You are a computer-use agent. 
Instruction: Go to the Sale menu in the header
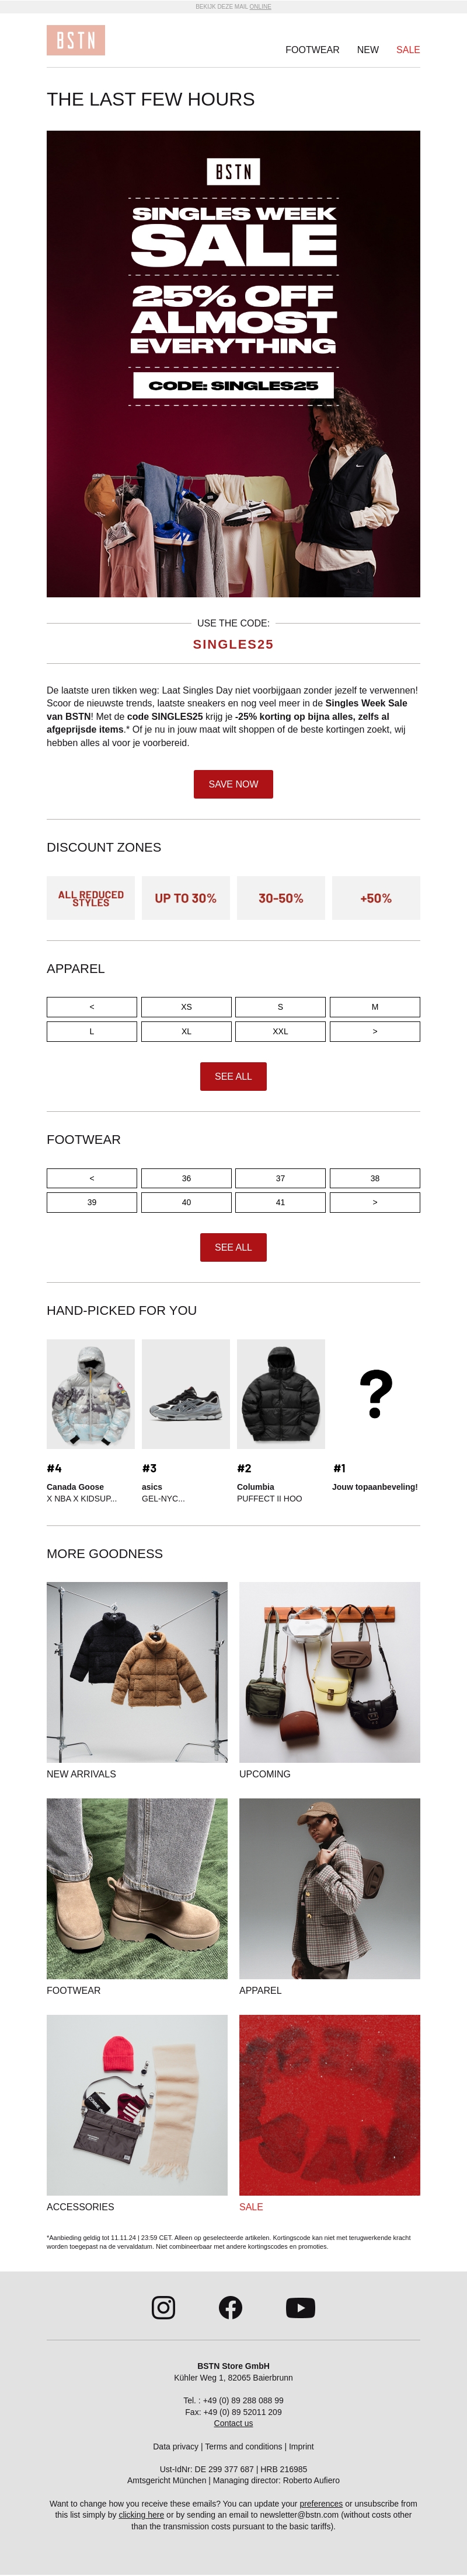[x=408, y=50]
